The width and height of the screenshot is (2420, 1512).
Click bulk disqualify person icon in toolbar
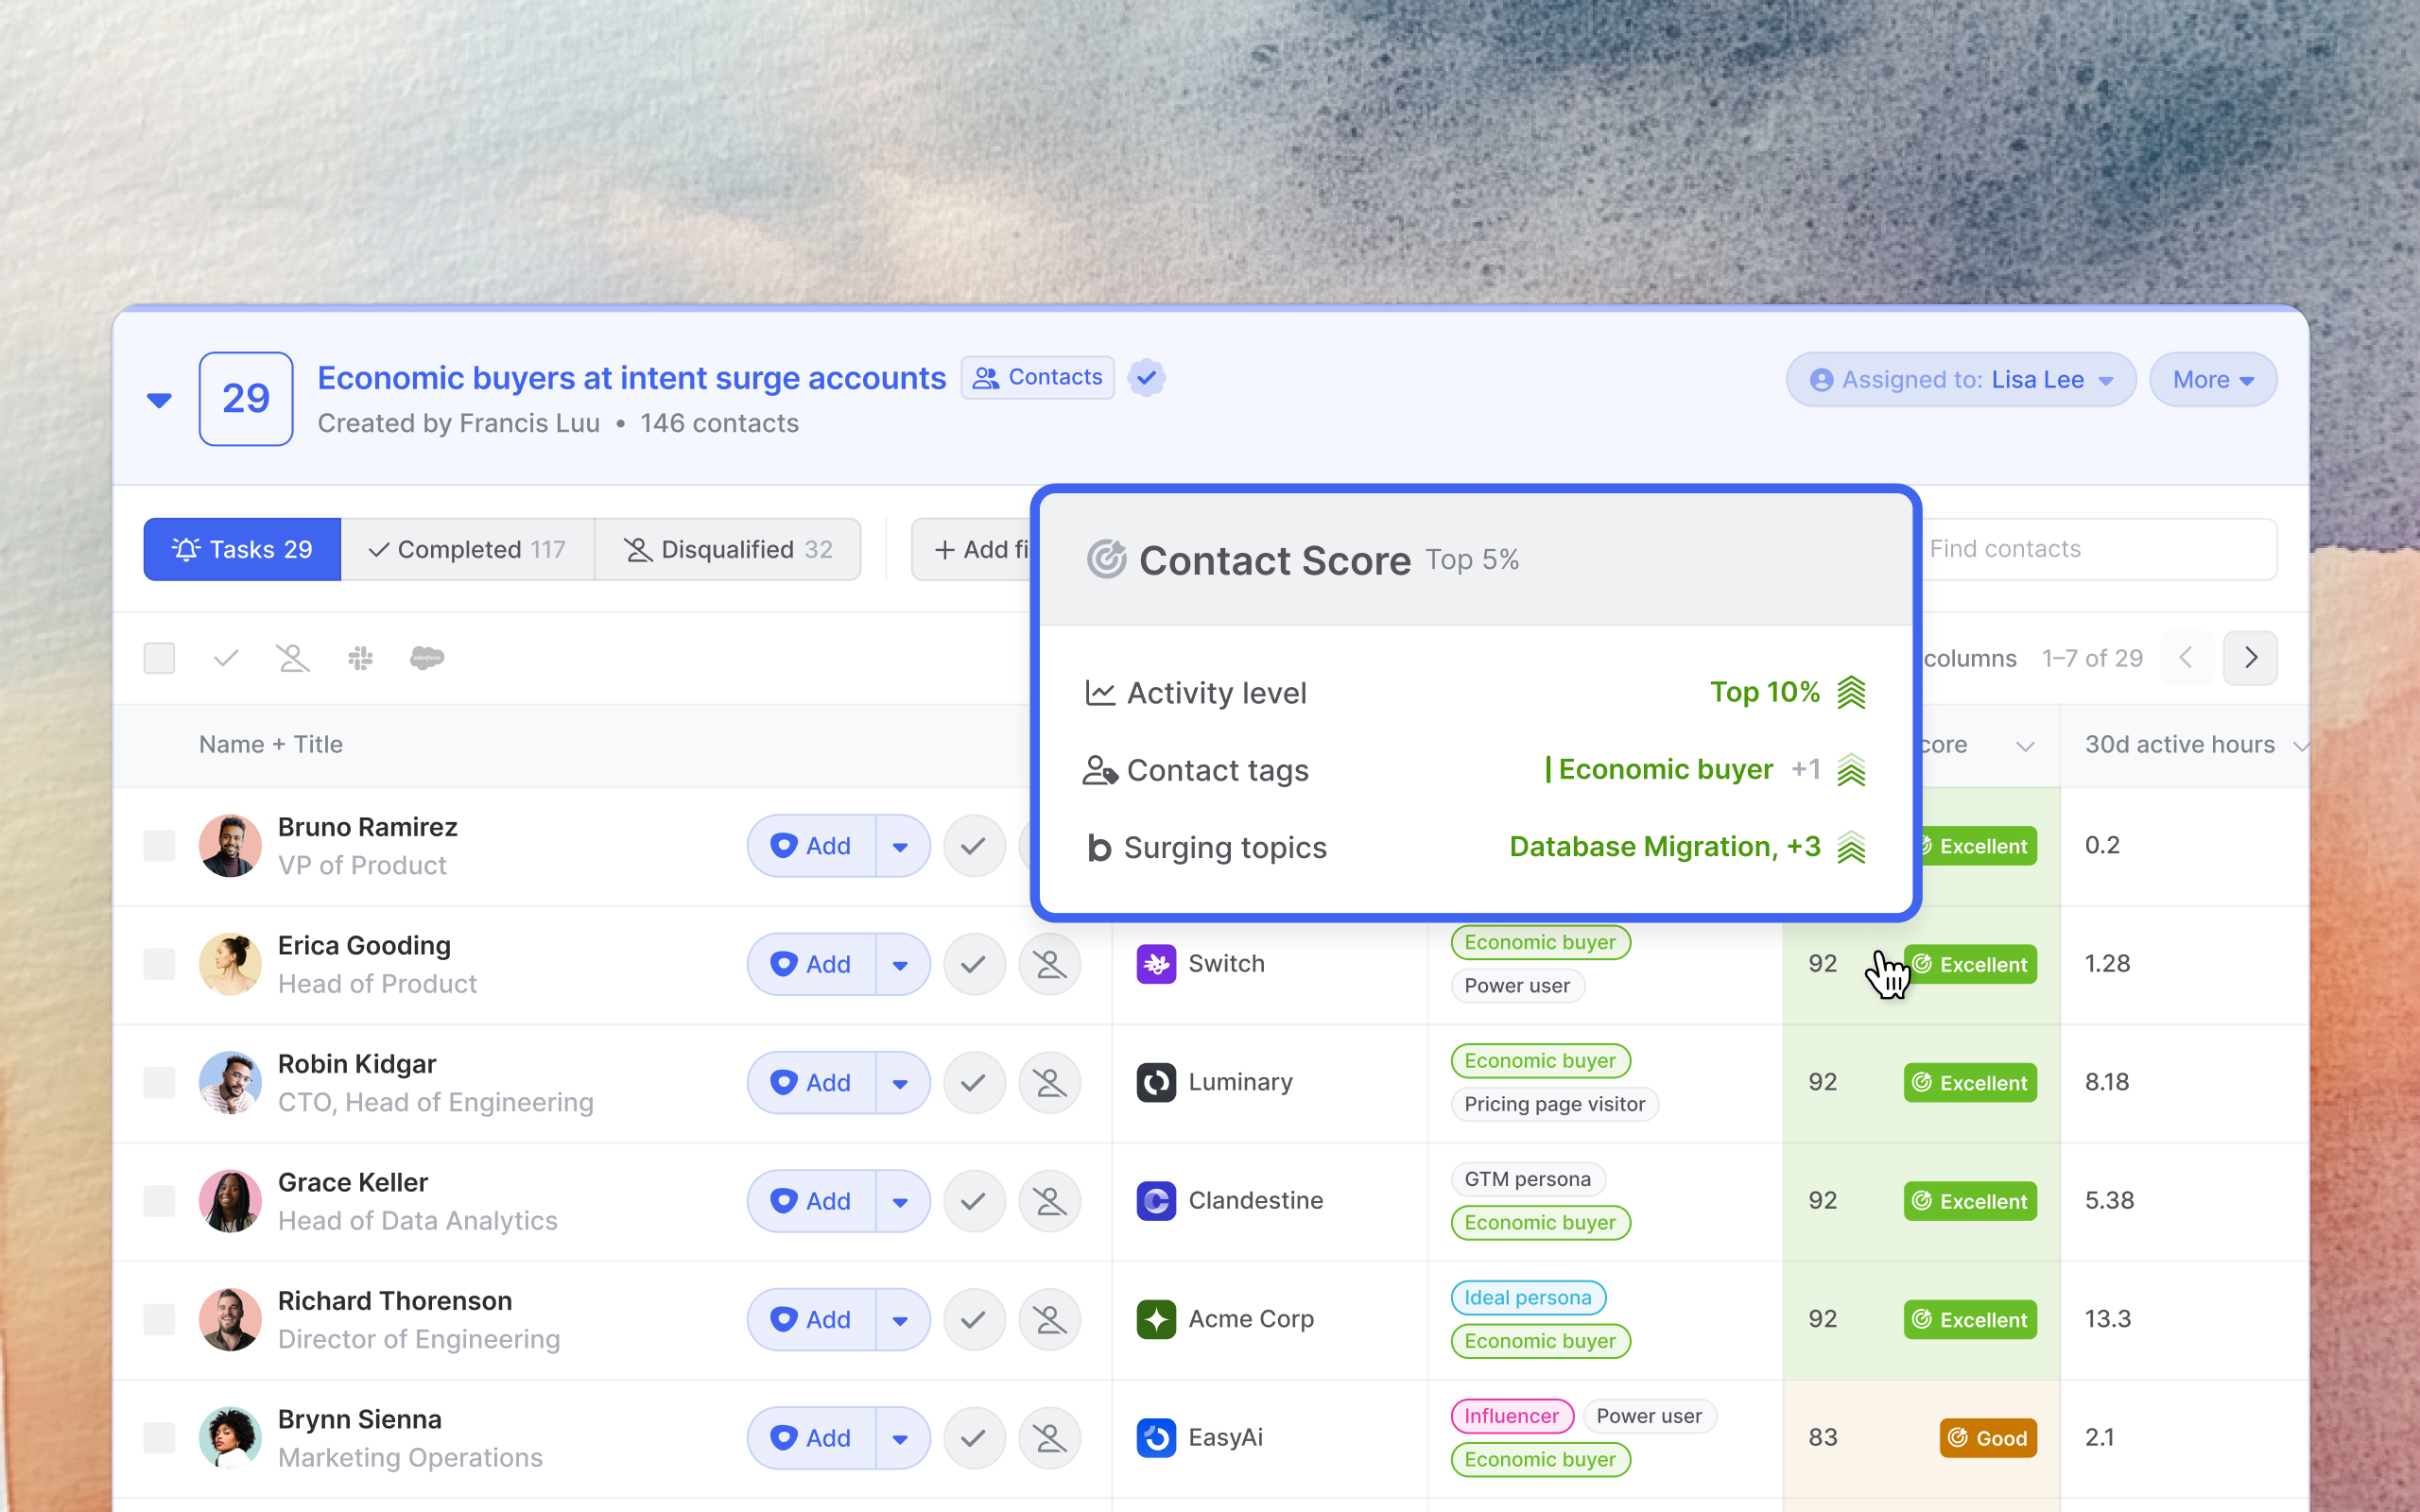[x=293, y=658]
